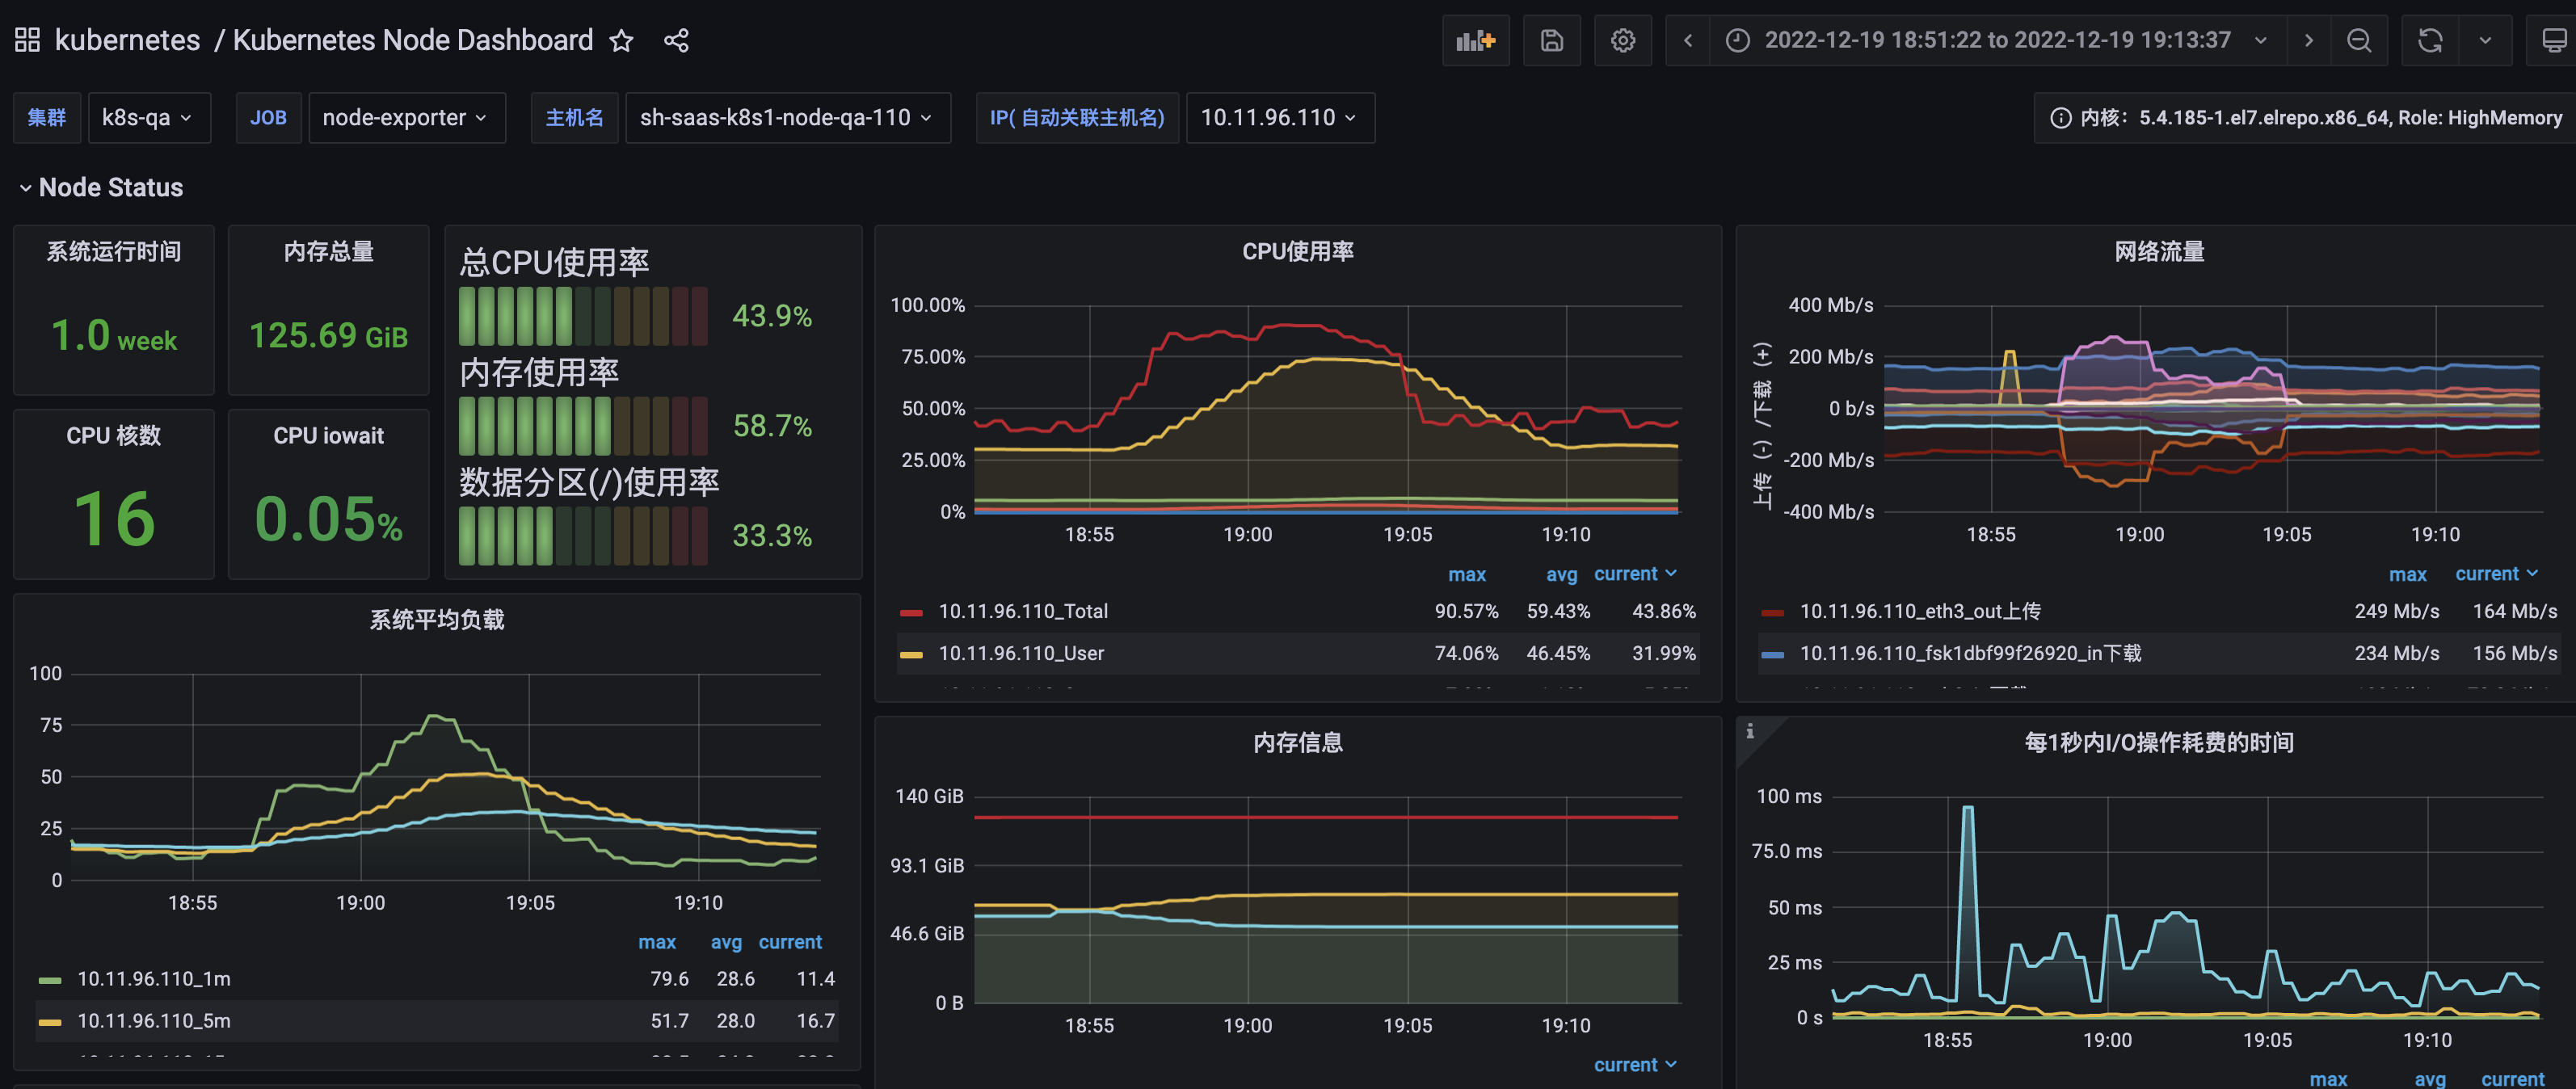2576x1089 pixels.
Task: Open dashboard settings gear
Action: 1623,40
